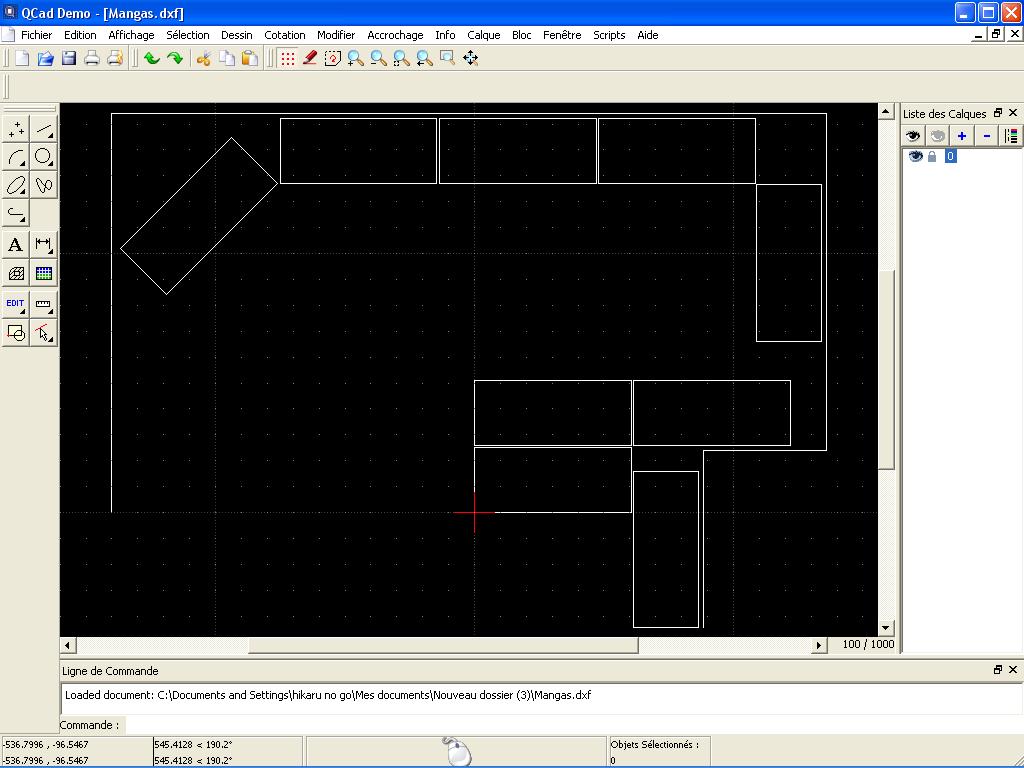Remove current layer with minus button

pos(987,136)
